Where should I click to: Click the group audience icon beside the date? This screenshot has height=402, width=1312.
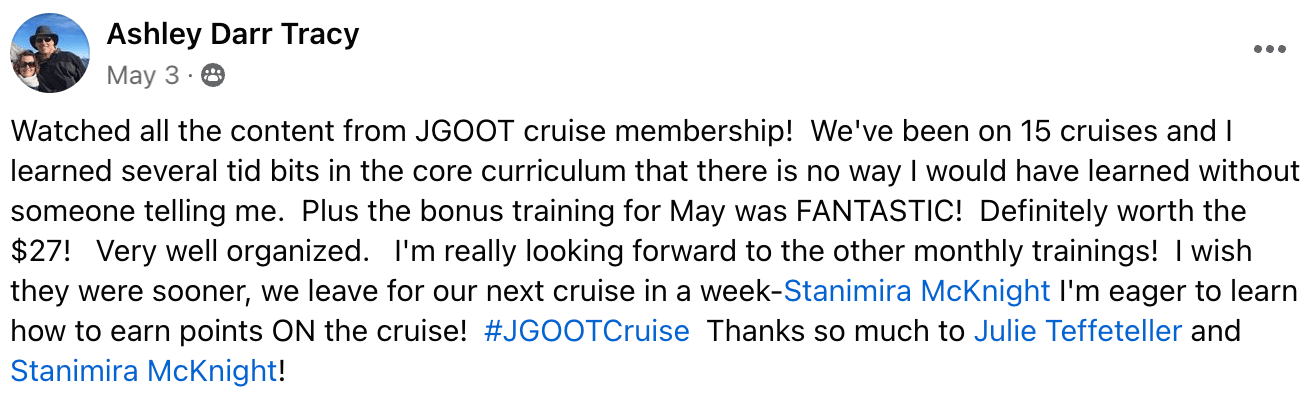(x=213, y=75)
